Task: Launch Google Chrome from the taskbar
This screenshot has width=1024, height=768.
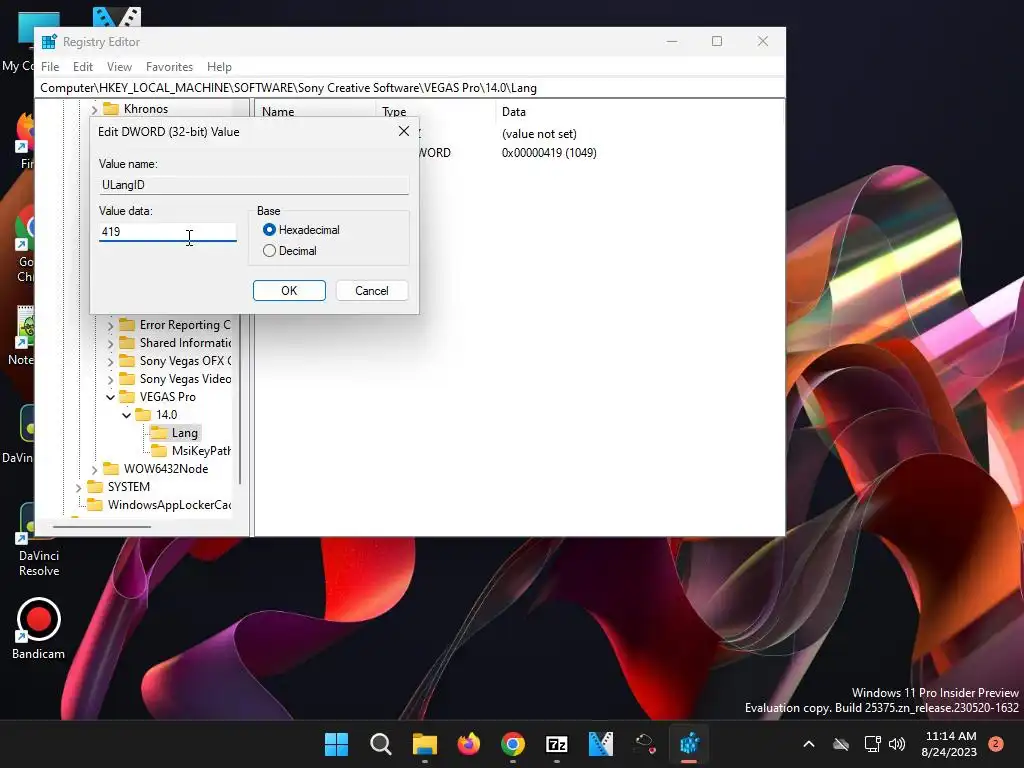Action: pyautogui.click(x=513, y=744)
